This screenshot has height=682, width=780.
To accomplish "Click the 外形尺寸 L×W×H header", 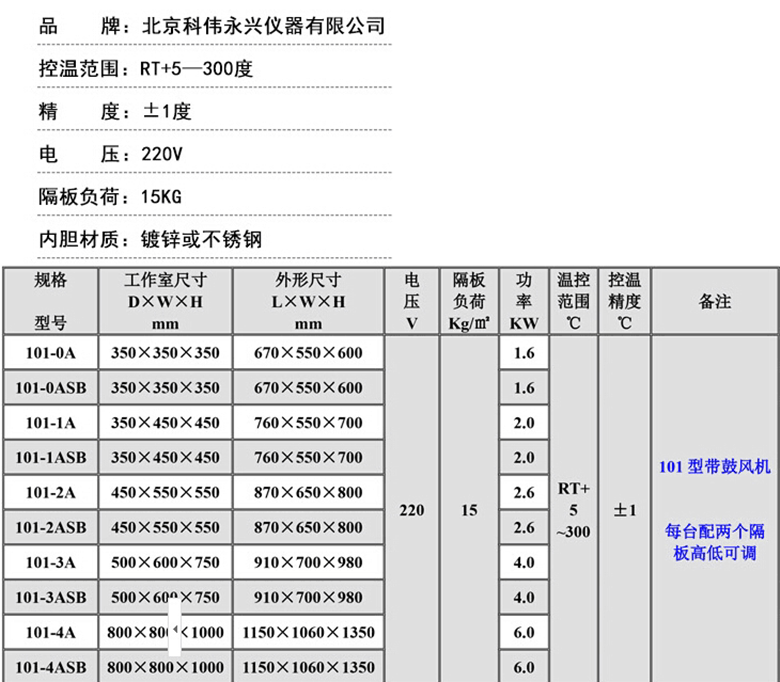I will 308,301.
